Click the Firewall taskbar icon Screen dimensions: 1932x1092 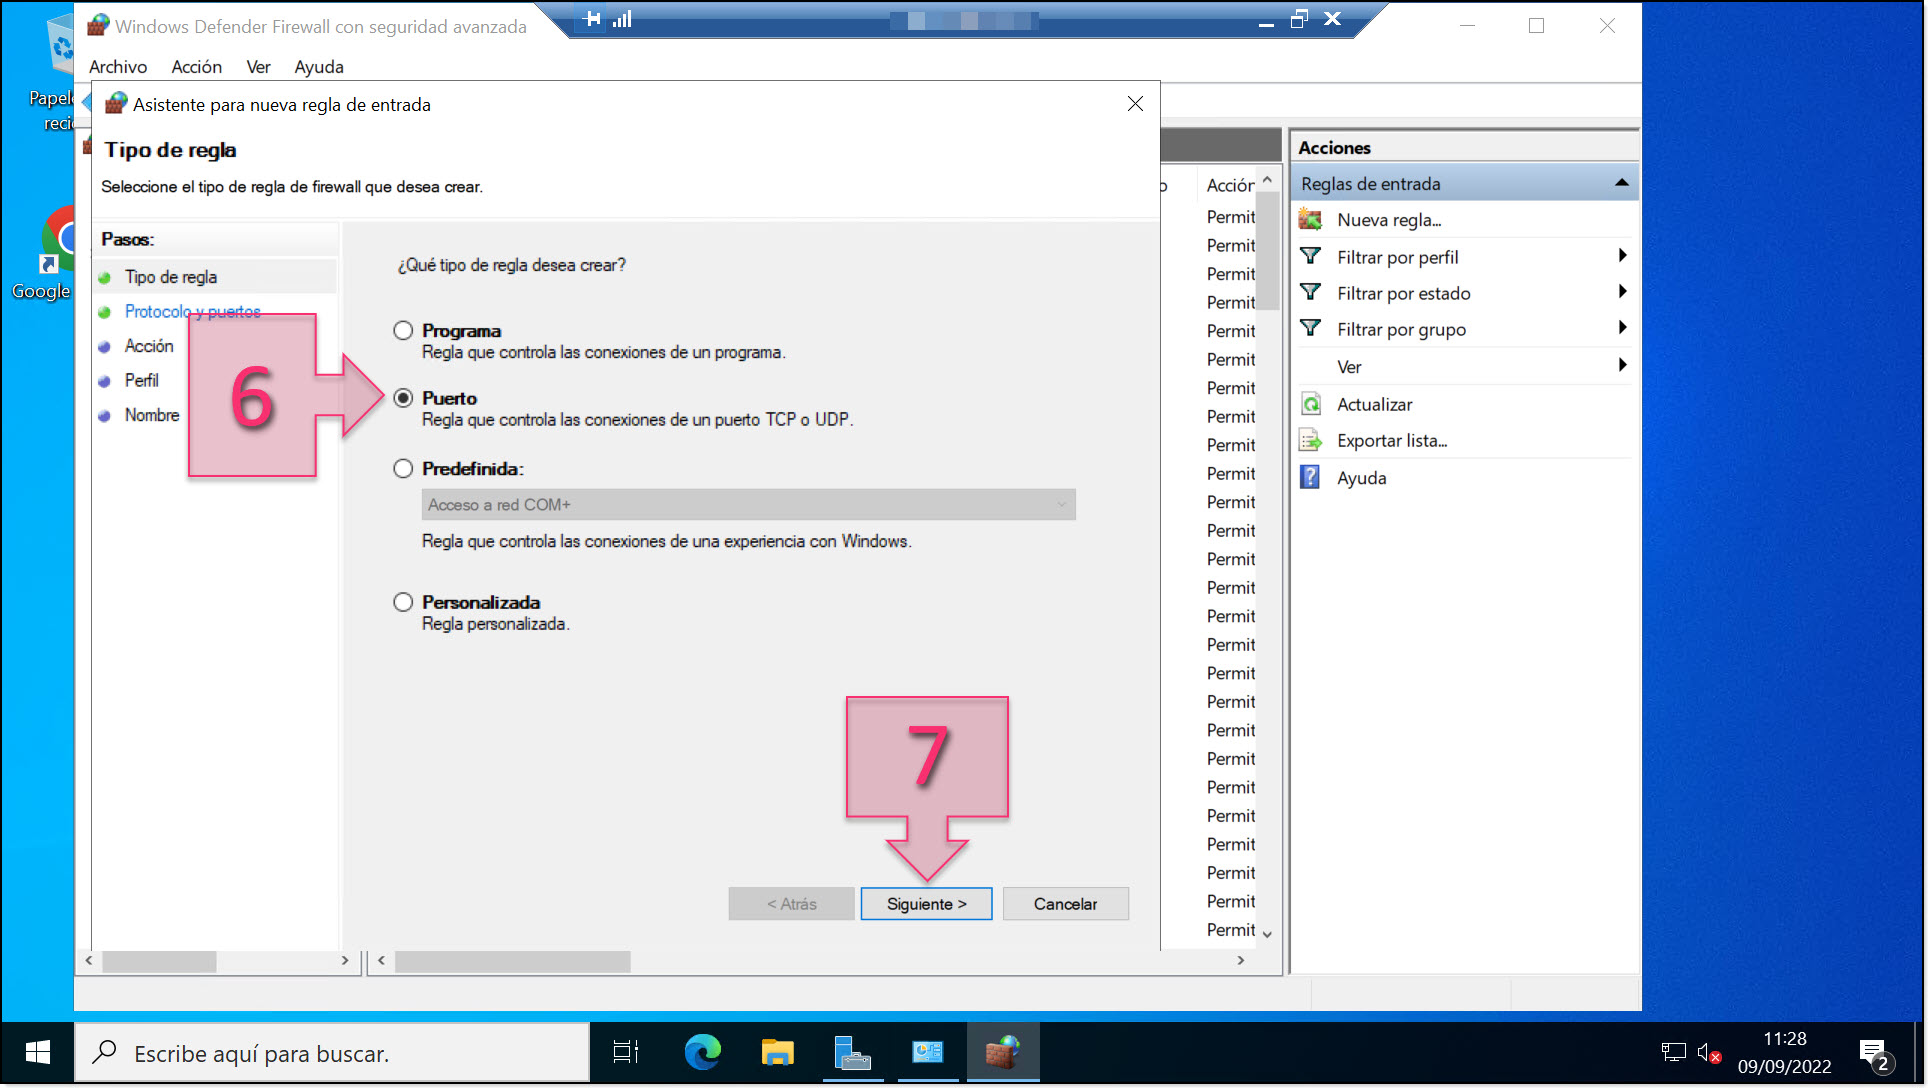pos(1003,1052)
